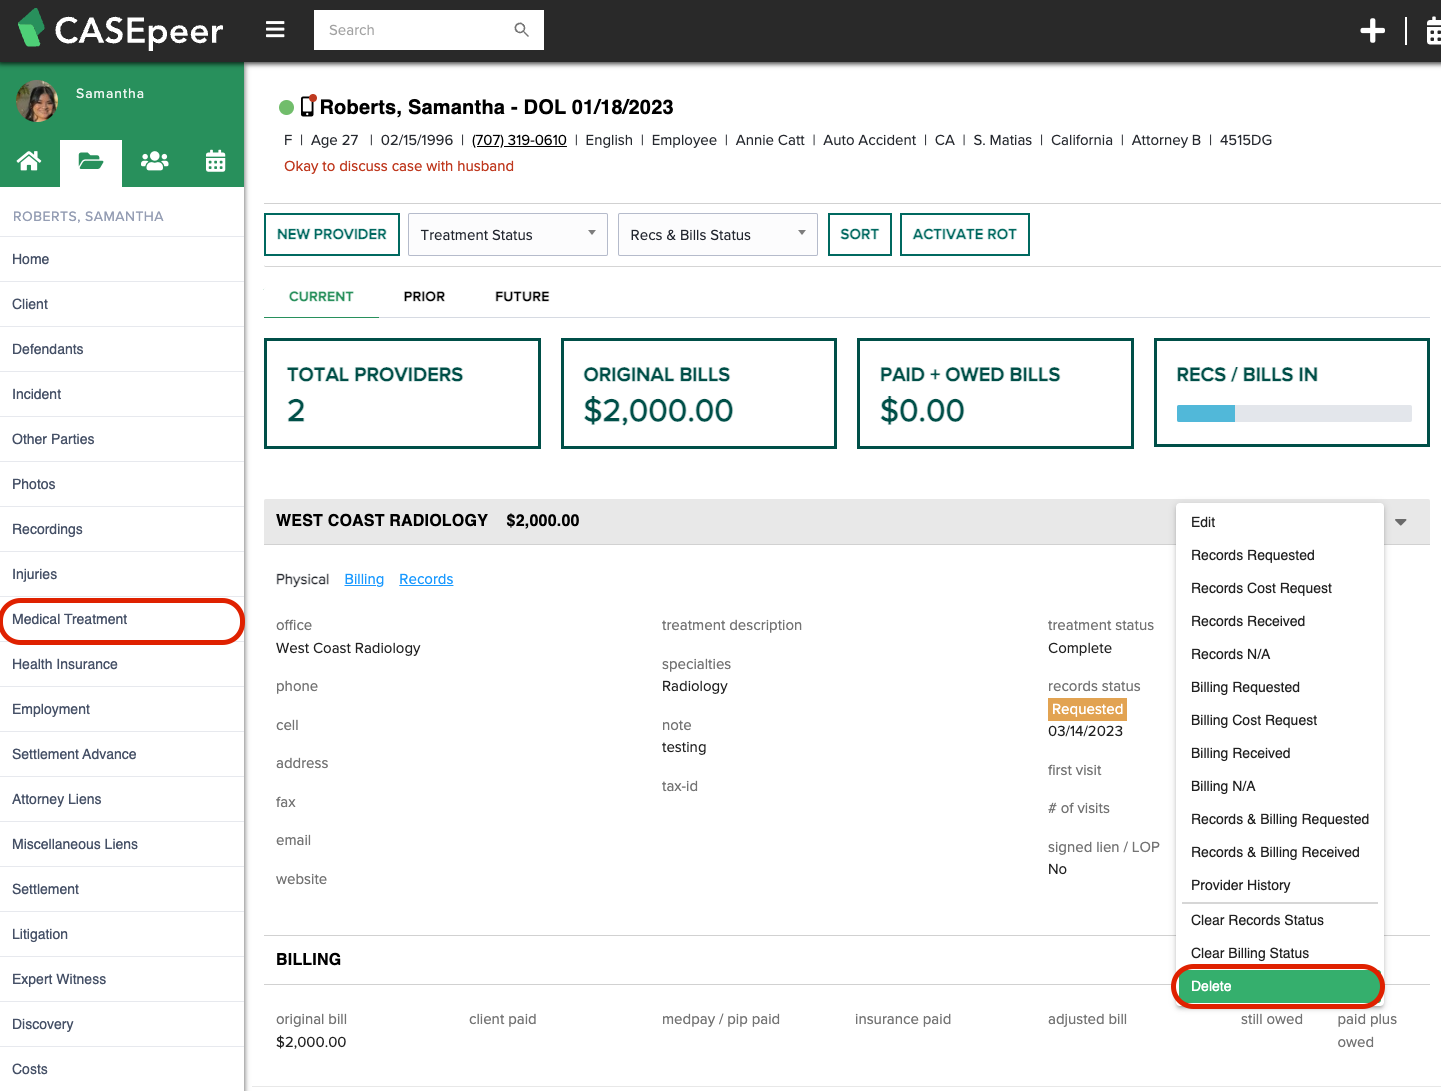Open Litigation section in sidebar
The width and height of the screenshot is (1441, 1091).
coord(122,934)
